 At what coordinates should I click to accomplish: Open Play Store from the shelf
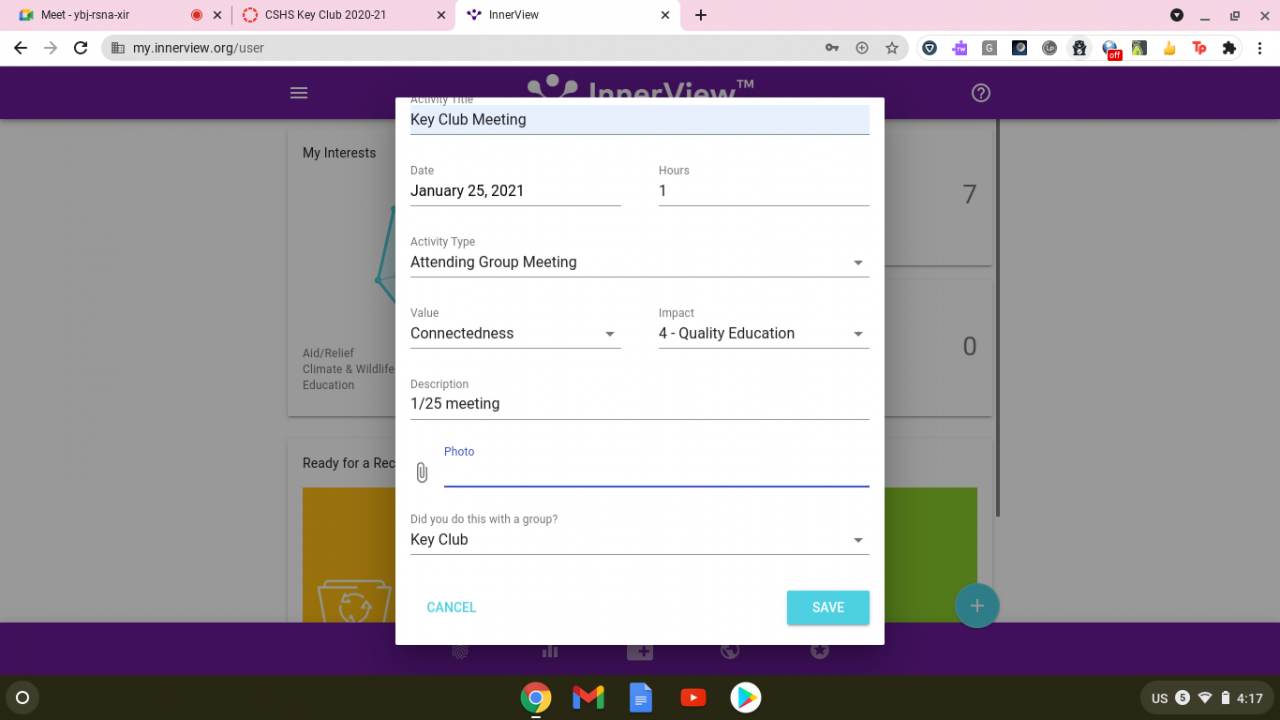coord(745,697)
